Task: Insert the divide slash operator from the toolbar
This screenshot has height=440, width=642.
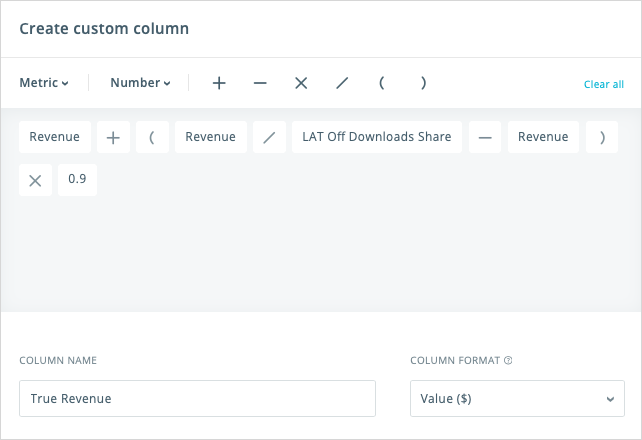Action: pos(342,83)
